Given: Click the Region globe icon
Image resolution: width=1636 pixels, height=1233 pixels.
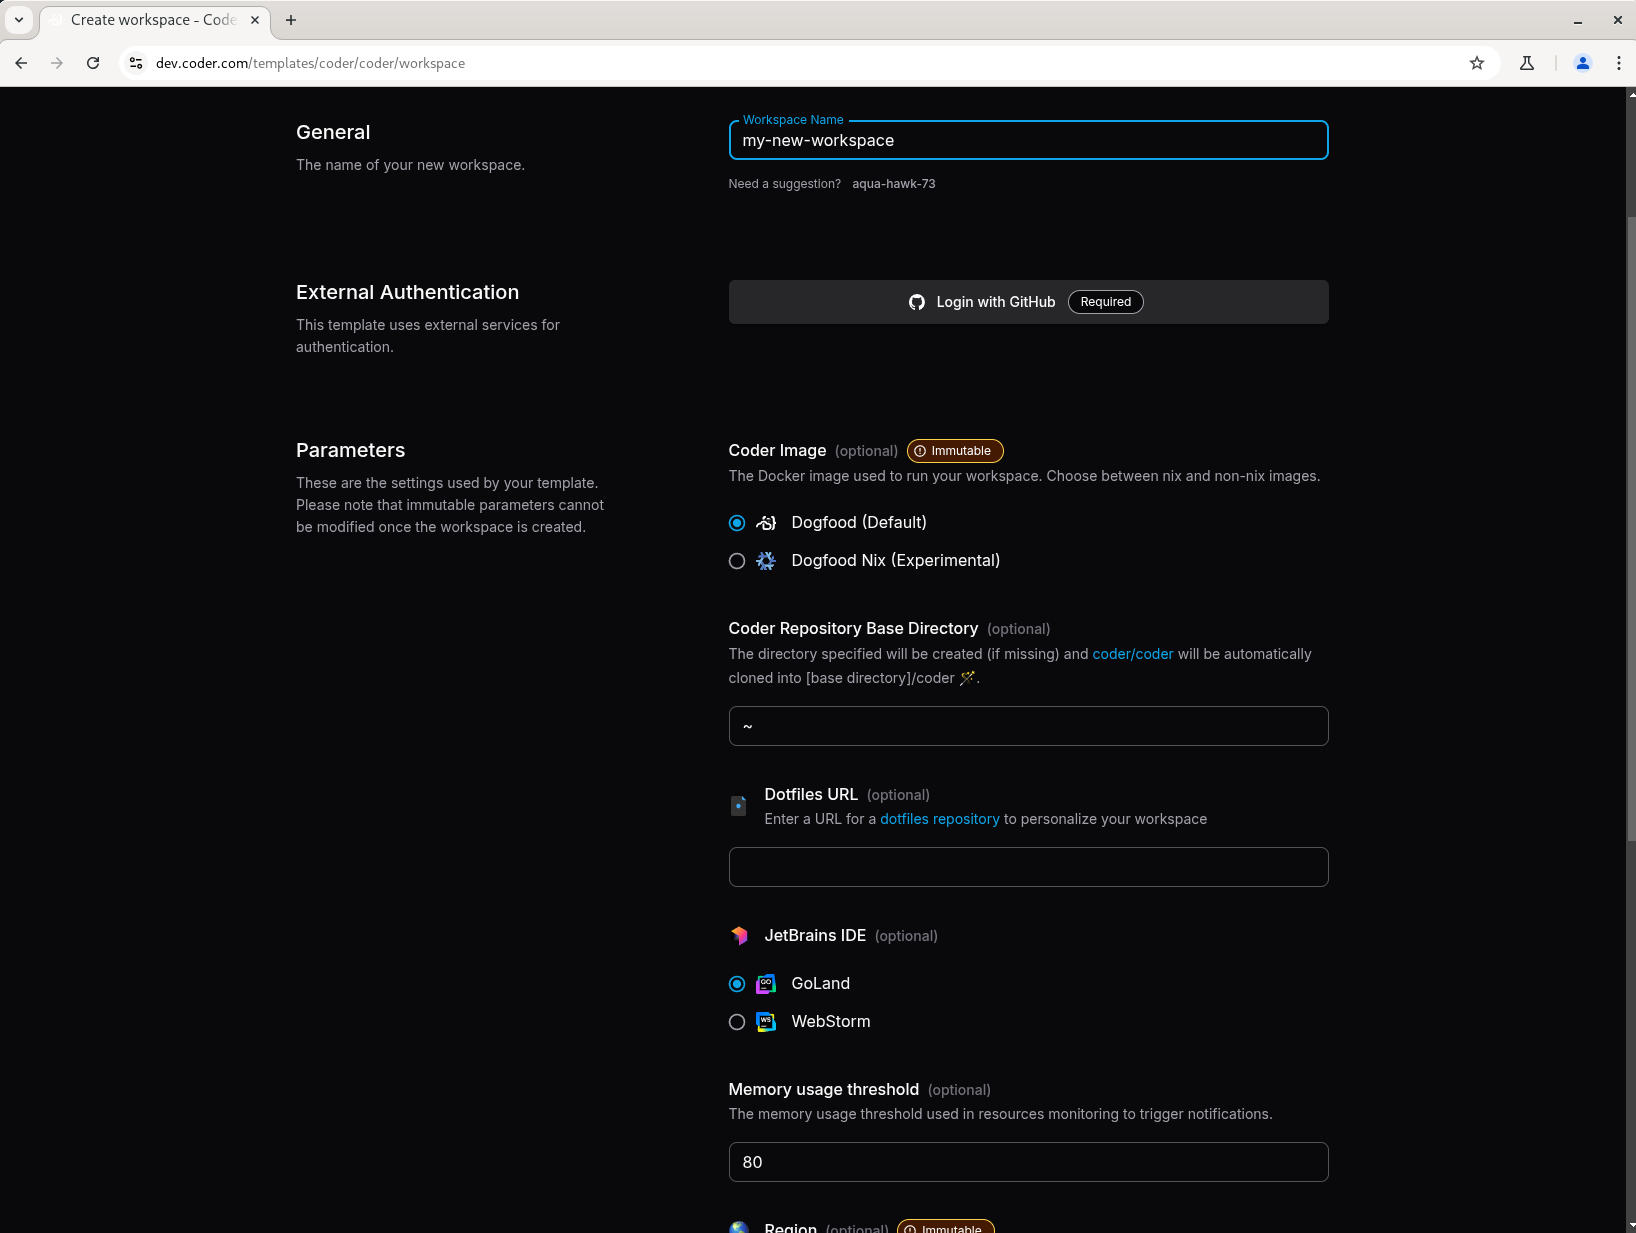Looking at the screenshot, I should pyautogui.click(x=739, y=1227).
